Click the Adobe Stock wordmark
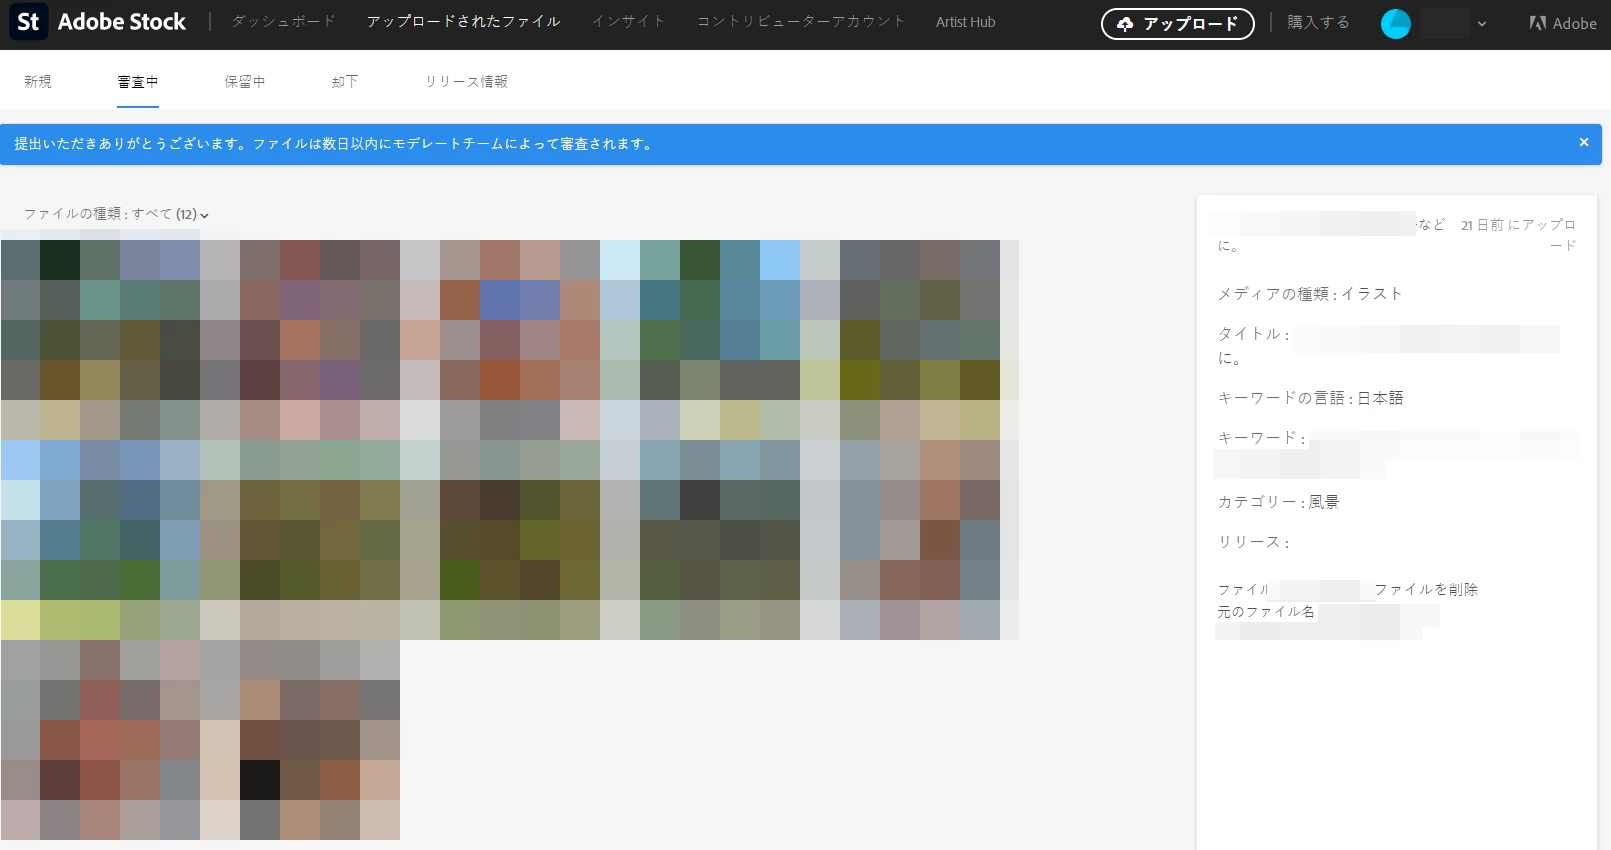The width and height of the screenshot is (1611, 850). coord(122,22)
